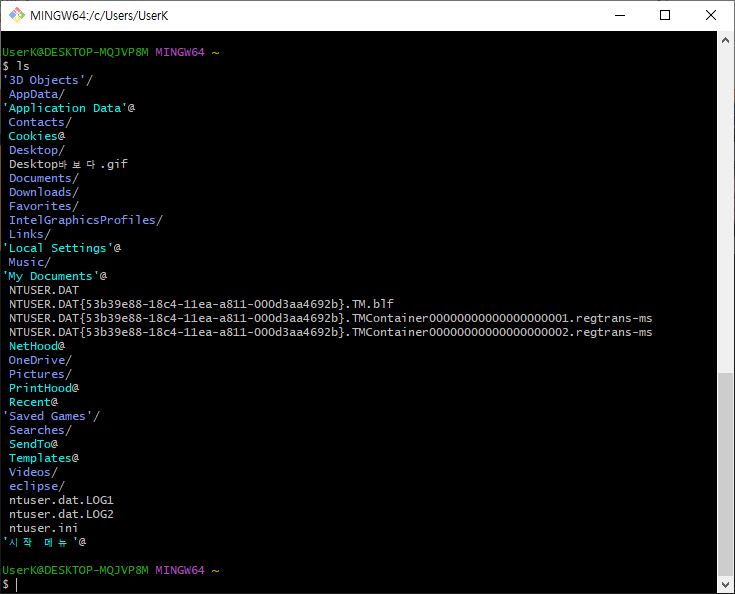Click the plain NTUSER.DAT file entry

(x=44, y=290)
